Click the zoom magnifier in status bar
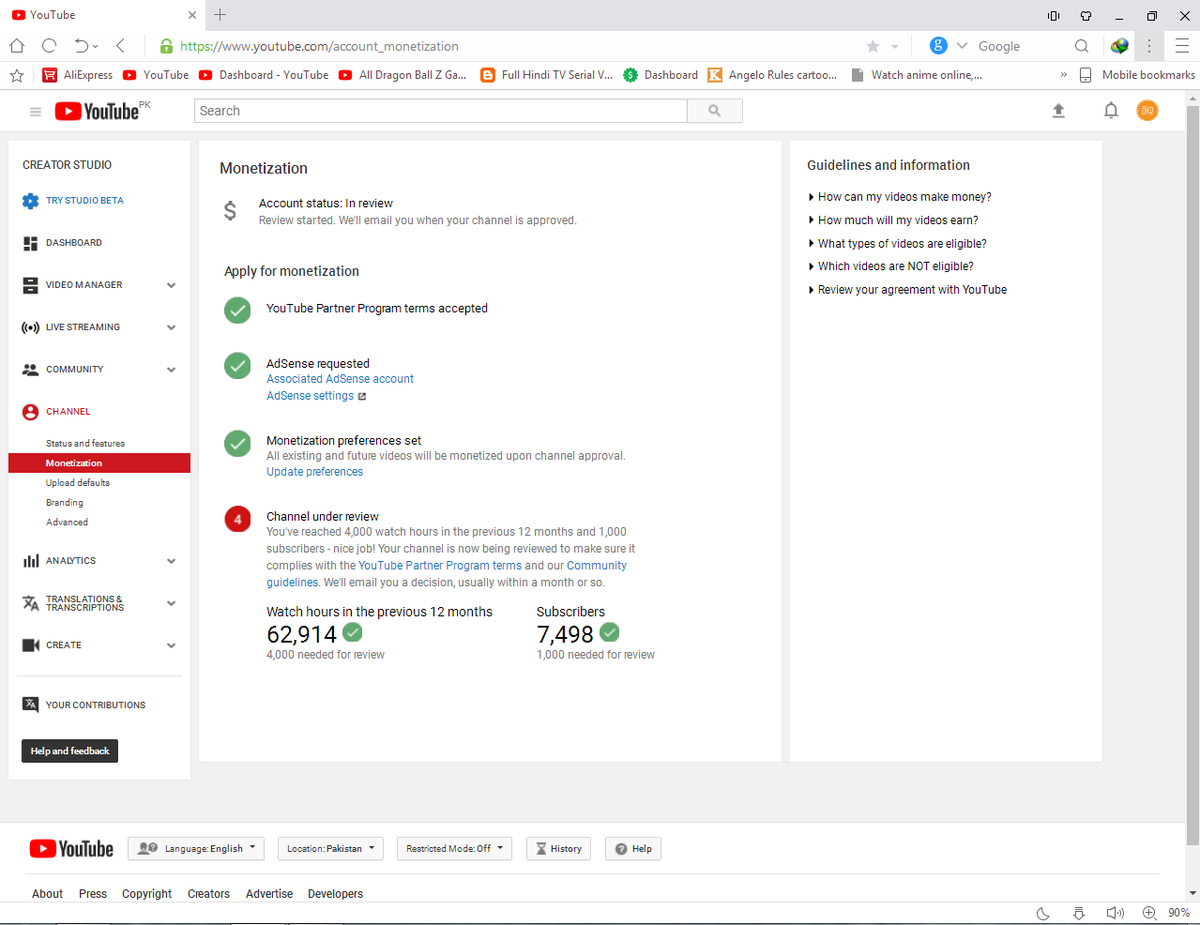Viewport: 1200px width, 925px height. [x=1149, y=913]
